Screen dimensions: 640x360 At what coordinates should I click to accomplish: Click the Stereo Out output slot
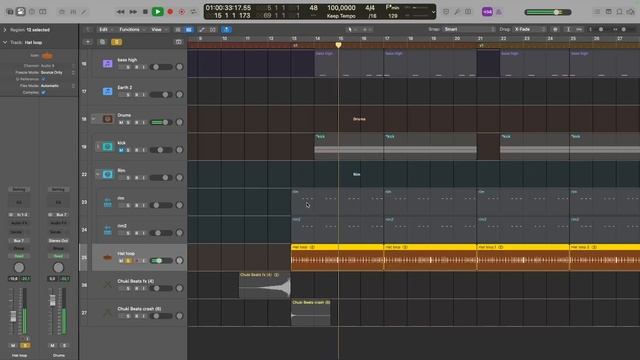pos(58,241)
